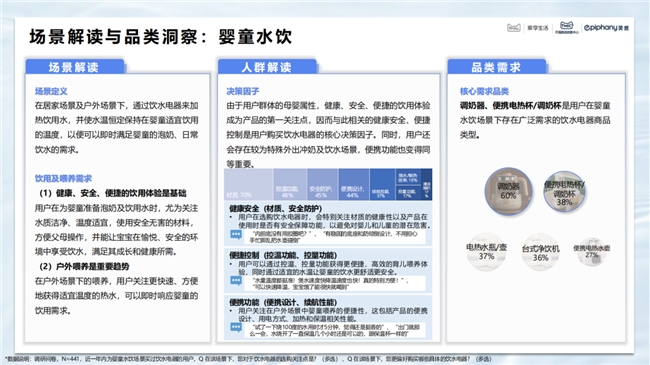Click the chat bubble icon under 便携功能
The image size is (650, 365).
tap(236, 328)
